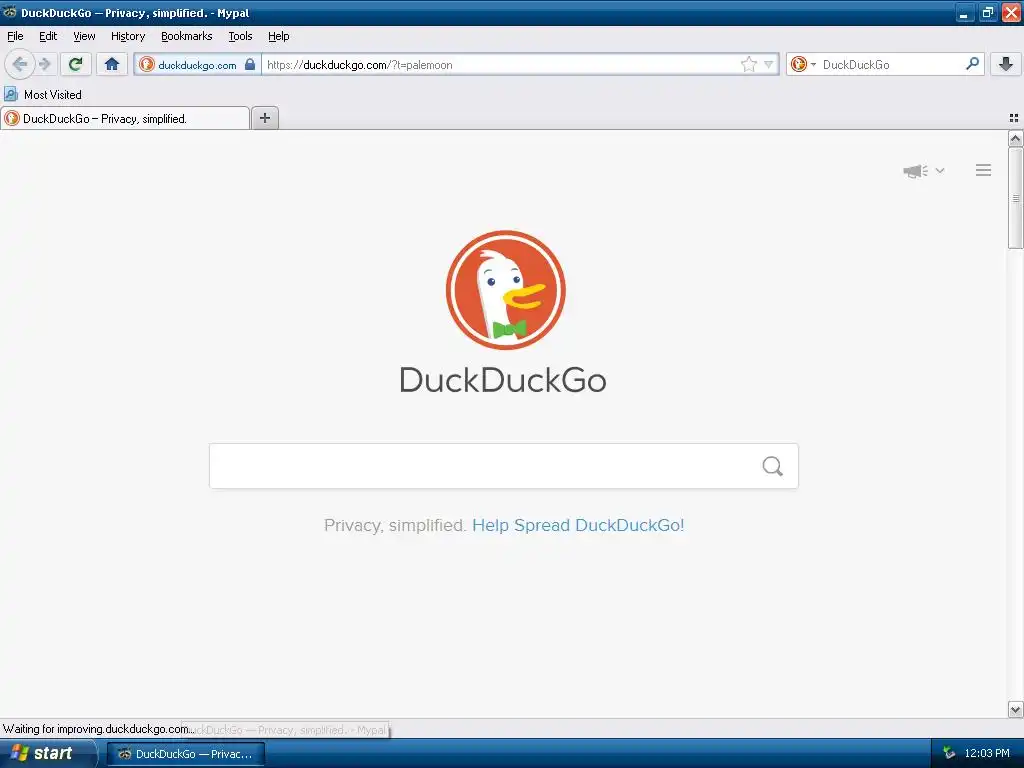
Task: Restore down the Mypal browser window
Action: click(x=988, y=12)
